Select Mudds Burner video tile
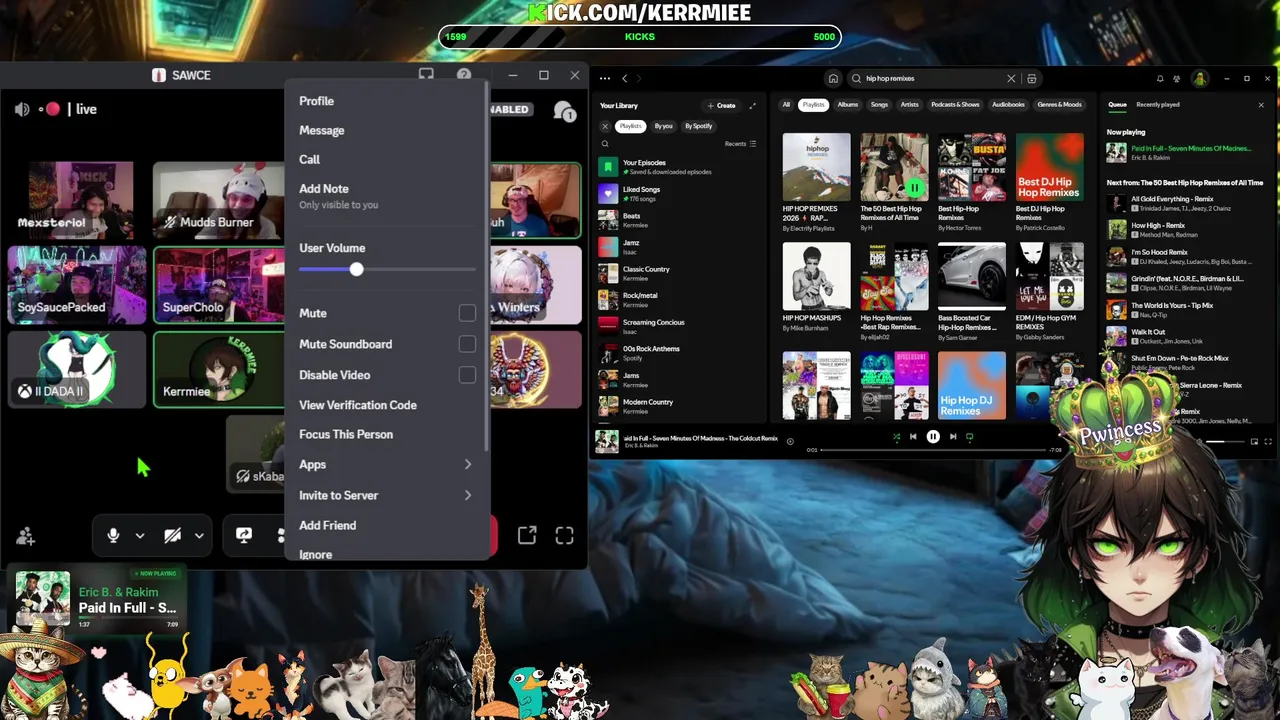 [217, 200]
